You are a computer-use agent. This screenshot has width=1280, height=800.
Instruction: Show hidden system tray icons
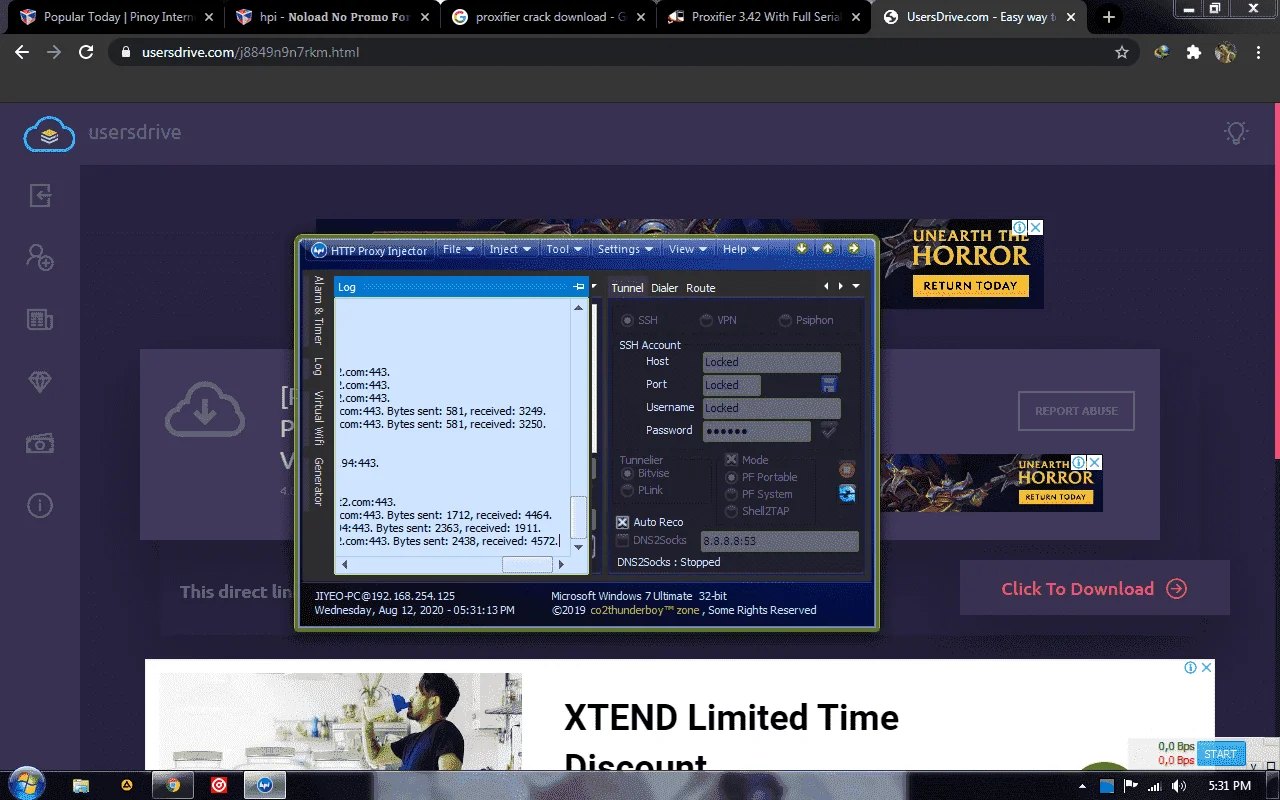click(x=1081, y=786)
